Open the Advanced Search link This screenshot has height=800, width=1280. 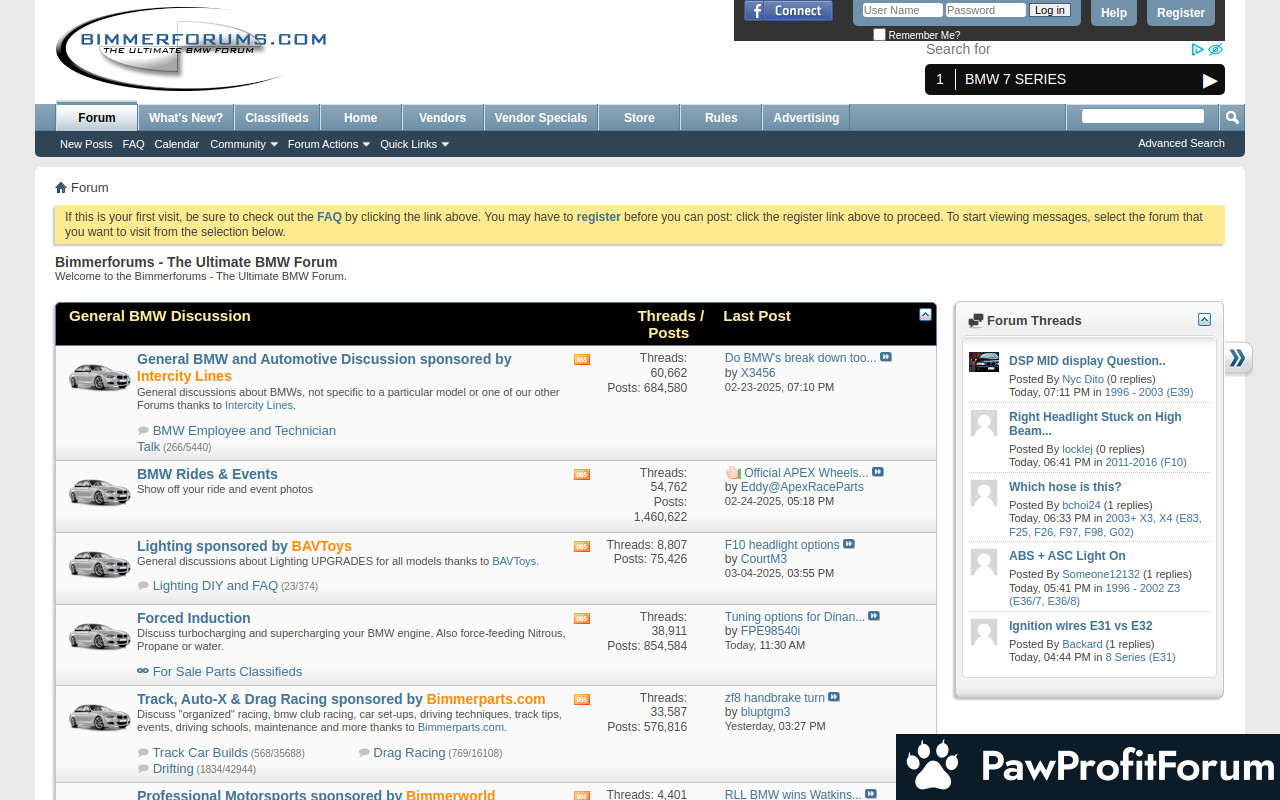(x=1181, y=143)
